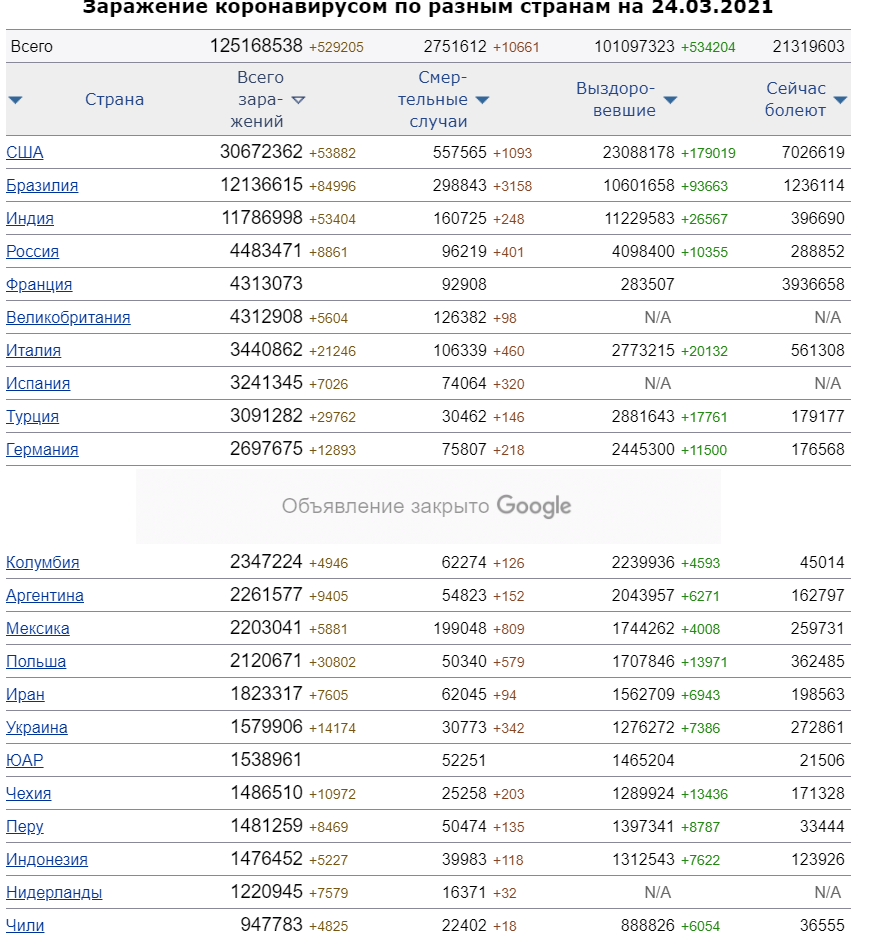Image resolution: width=869 pixels, height=935 pixels.
Task: Click the closed Google ad banner
Action: [x=428, y=506]
